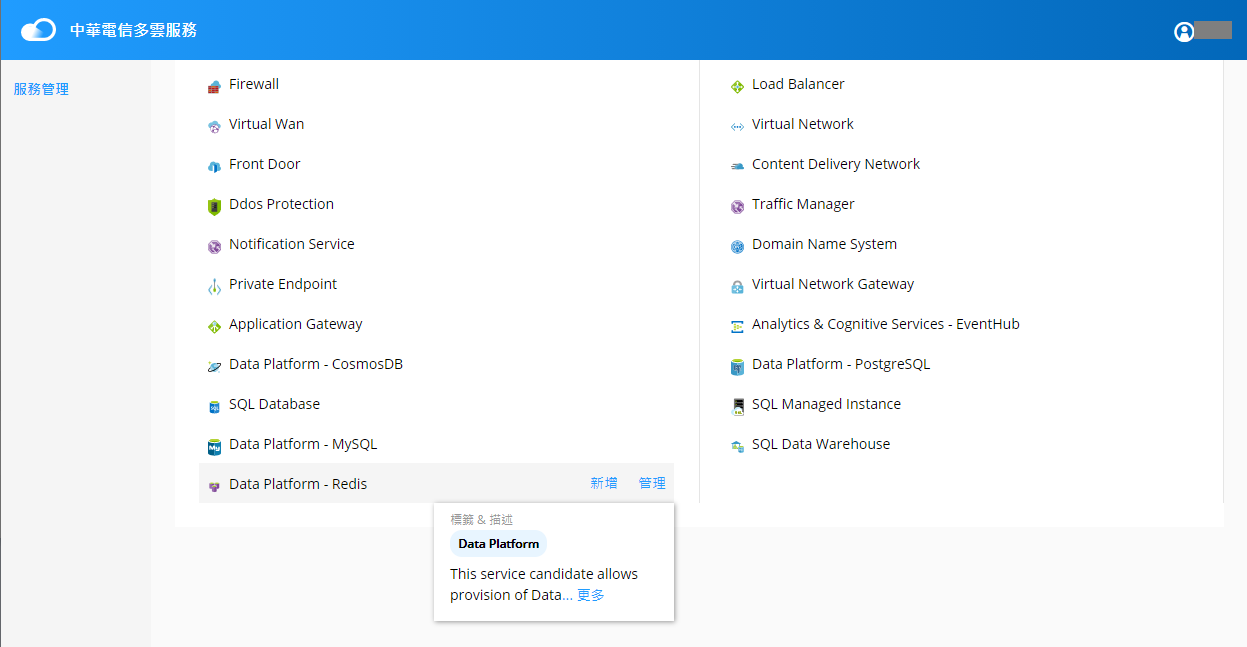Select Traffic Manager label

click(x=804, y=204)
